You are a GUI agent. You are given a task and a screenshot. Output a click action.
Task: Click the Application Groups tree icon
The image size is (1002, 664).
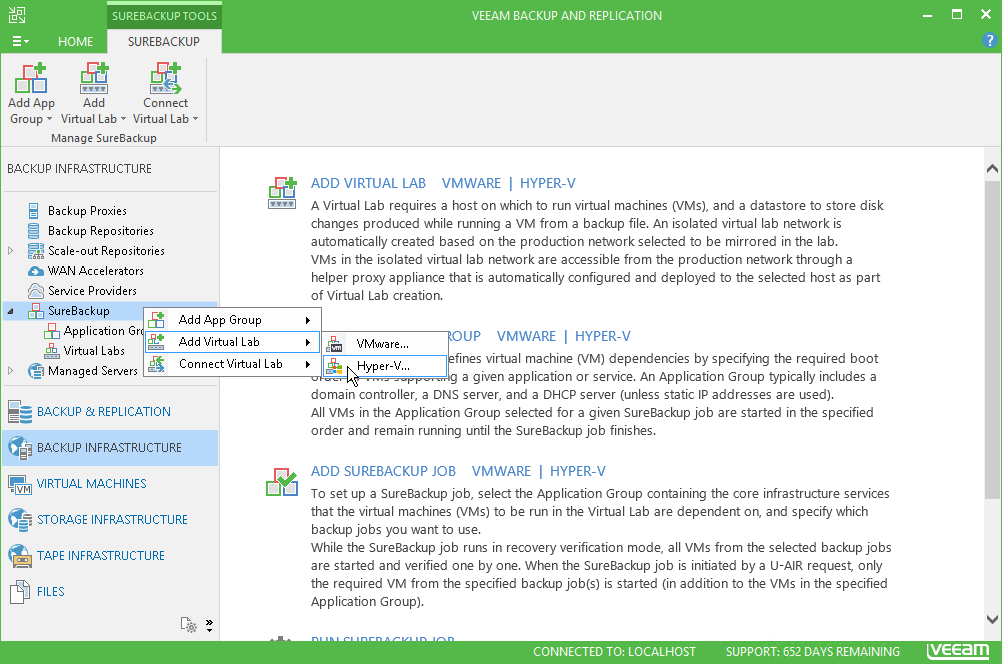[x=52, y=331]
